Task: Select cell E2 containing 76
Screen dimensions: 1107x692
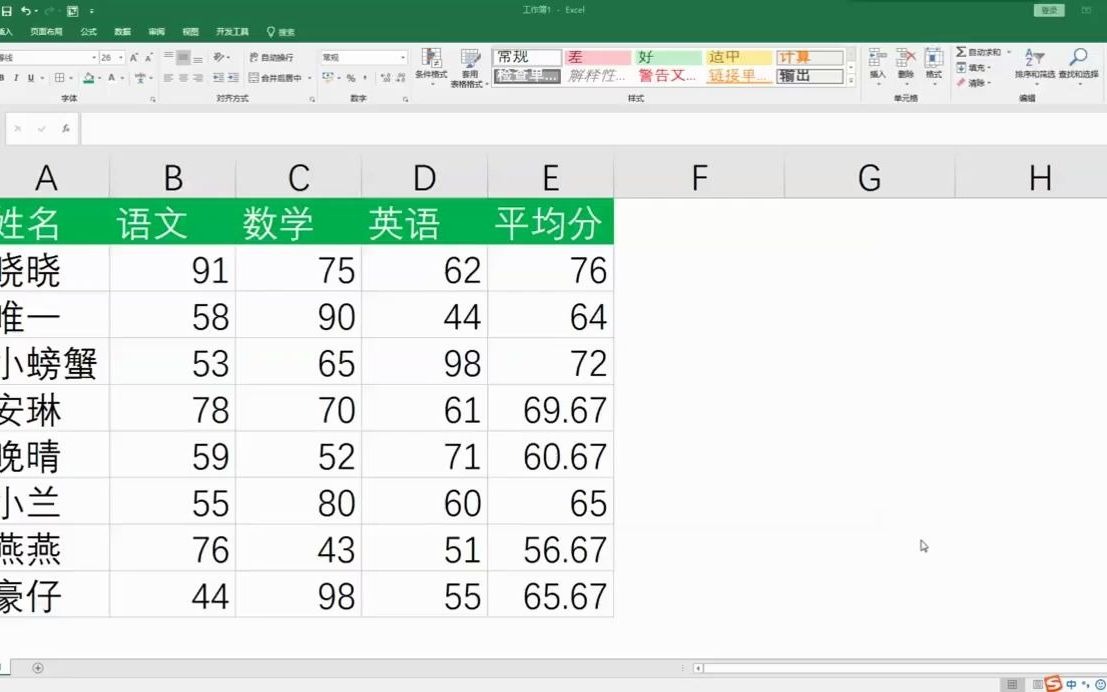Action: coord(550,270)
